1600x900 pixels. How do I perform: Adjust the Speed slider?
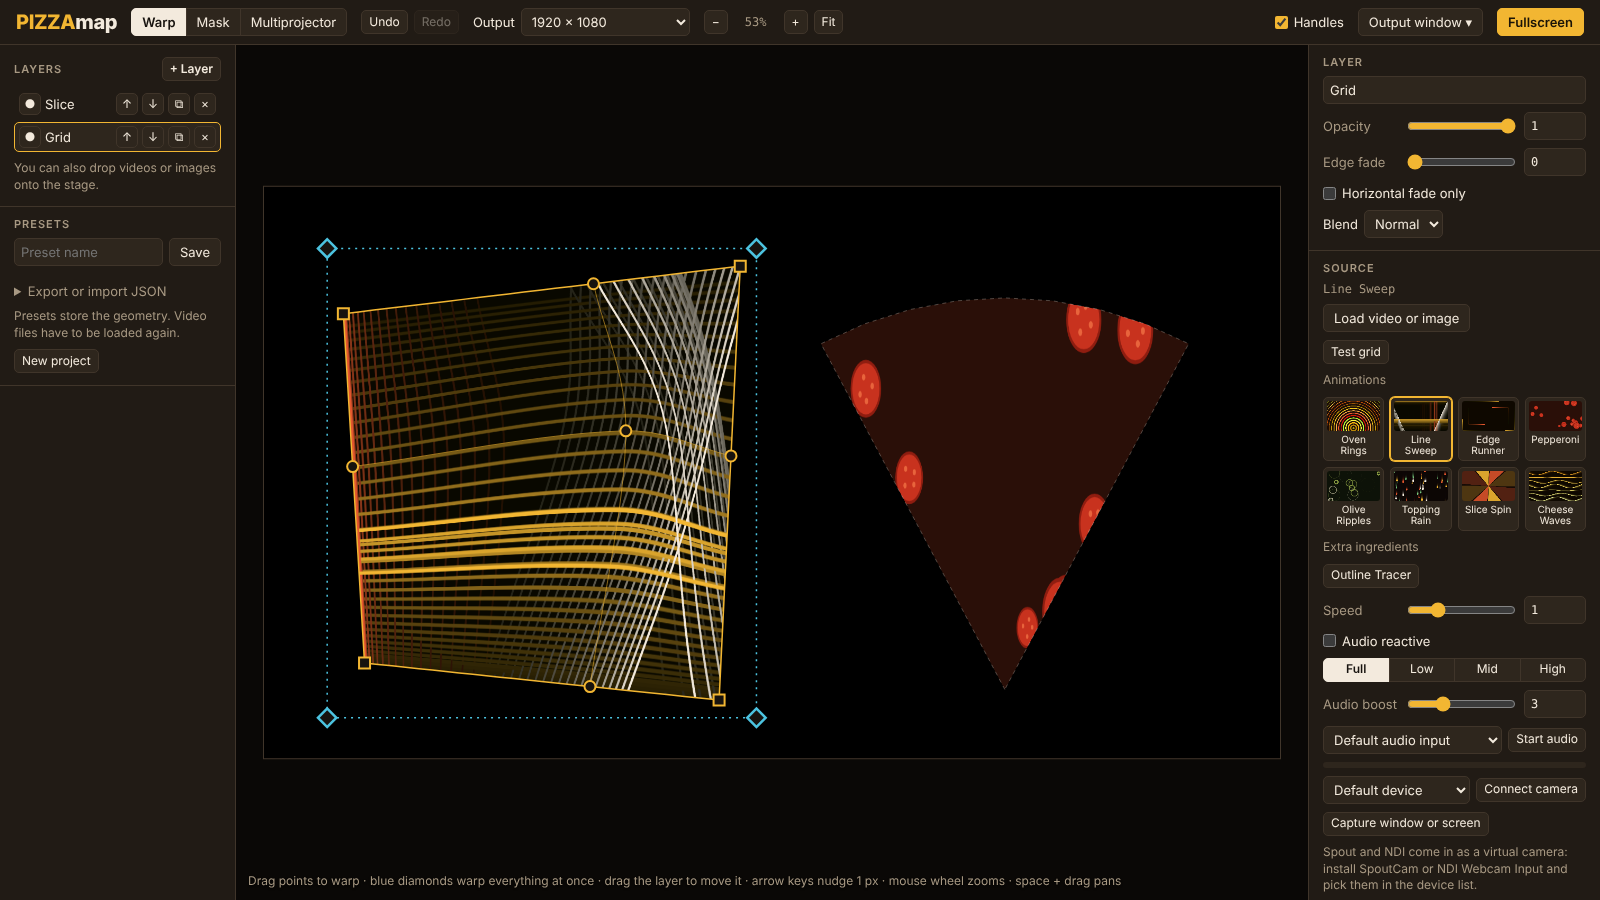pos(1461,610)
